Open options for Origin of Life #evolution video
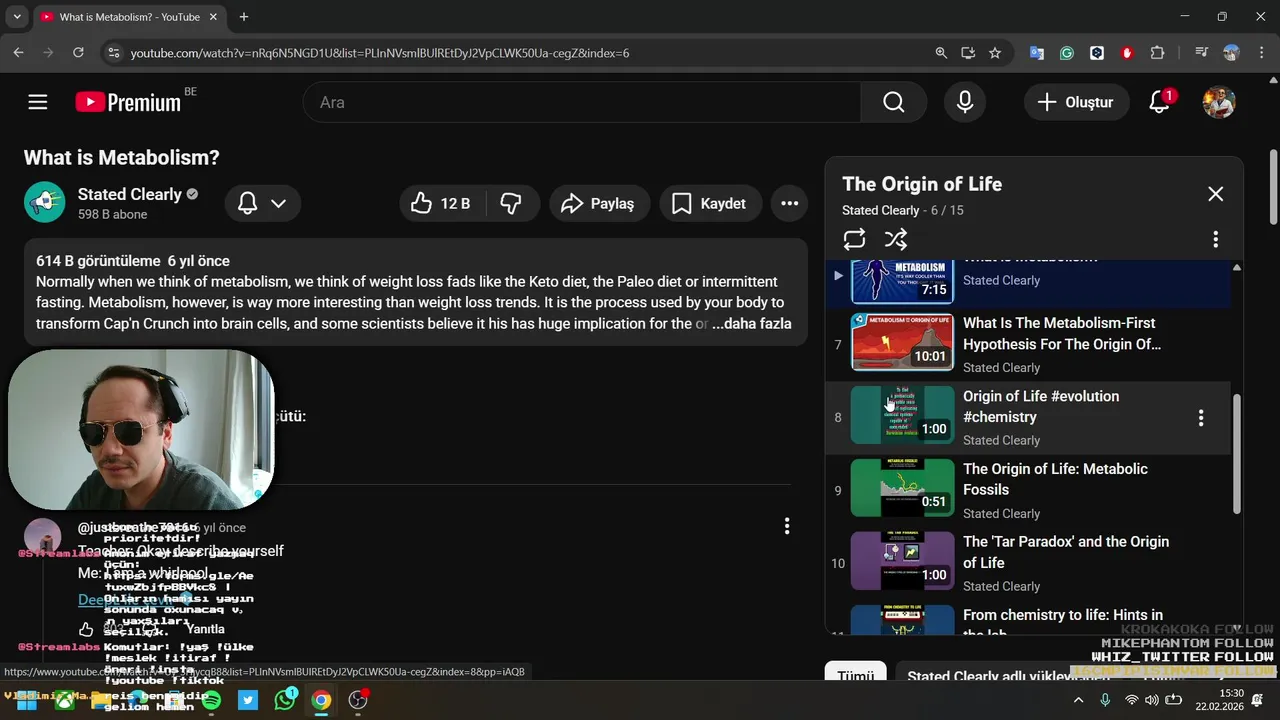This screenshot has height=720, width=1280. point(1201,418)
